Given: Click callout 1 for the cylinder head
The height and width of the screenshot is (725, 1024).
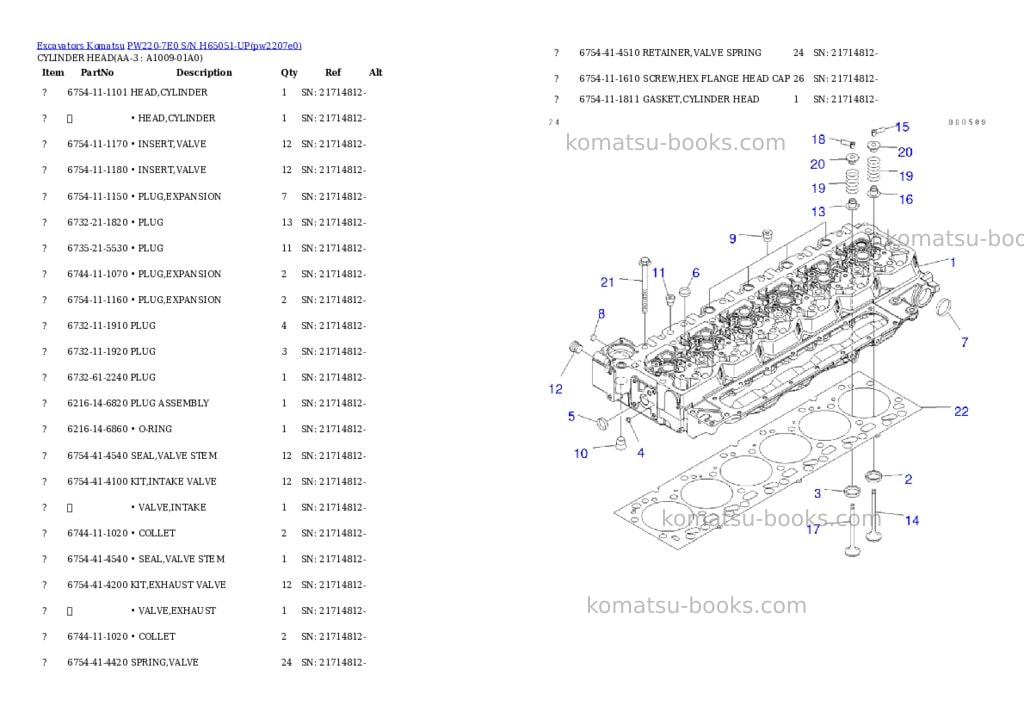Looking at the screenshot, I should tap(953, 263).
